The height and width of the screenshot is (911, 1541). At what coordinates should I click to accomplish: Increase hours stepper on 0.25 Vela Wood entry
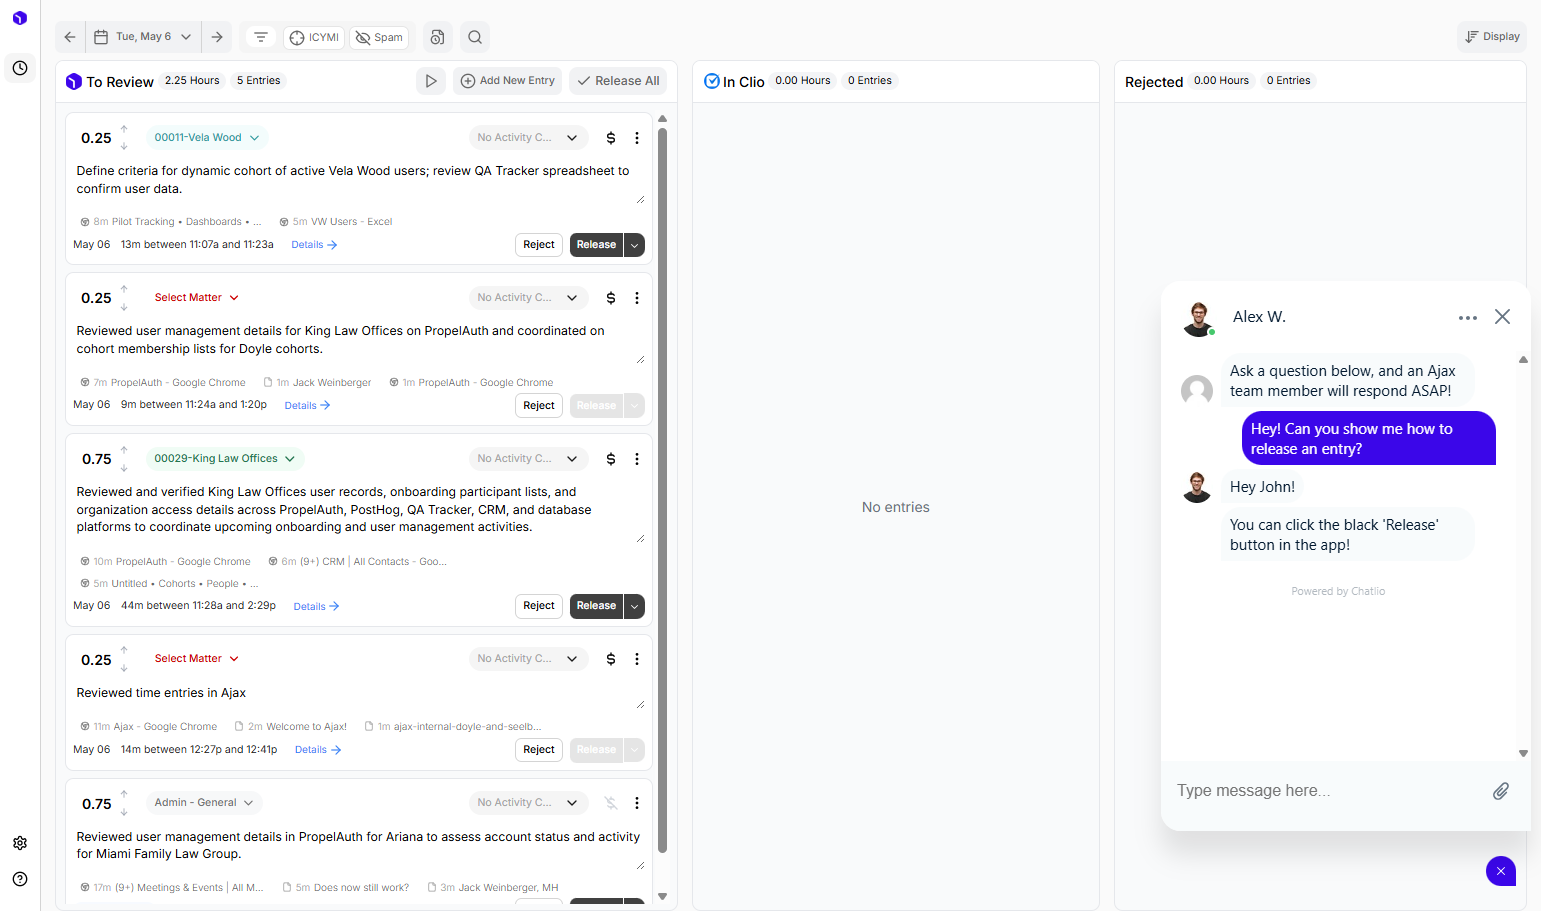(124, 129)
